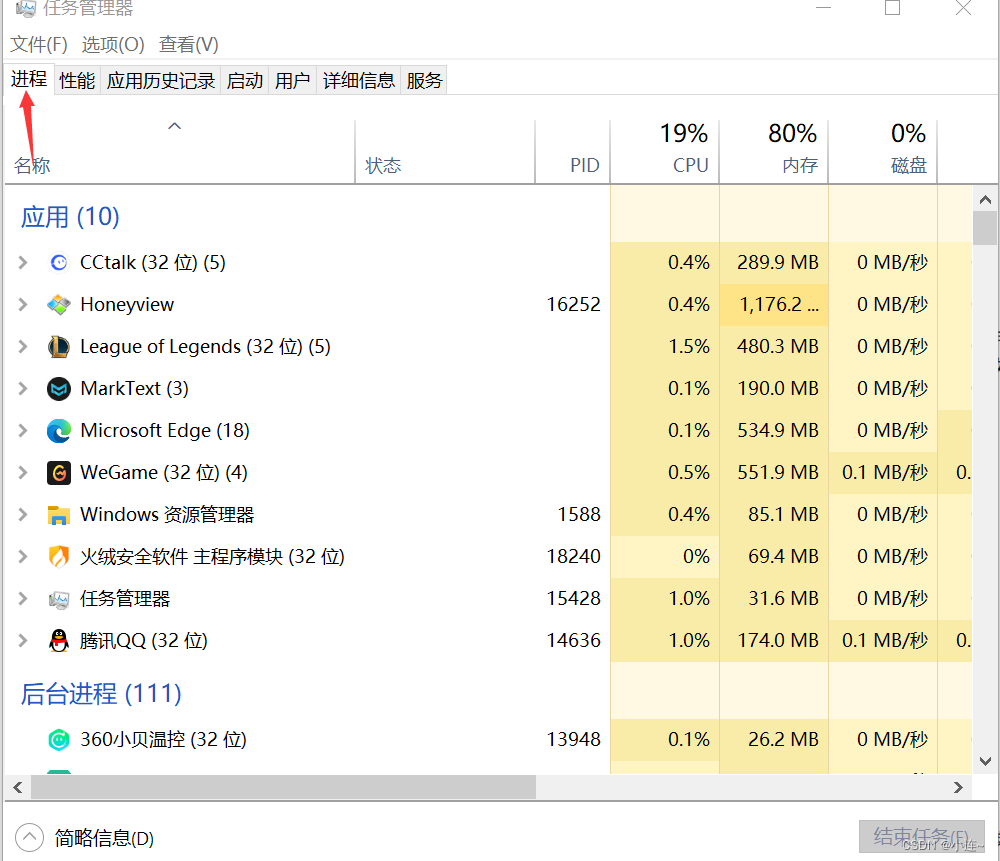Screen dimensions: 1000x861
Task: Switch to the 服务 tab
Action: (x=424, y=80)
